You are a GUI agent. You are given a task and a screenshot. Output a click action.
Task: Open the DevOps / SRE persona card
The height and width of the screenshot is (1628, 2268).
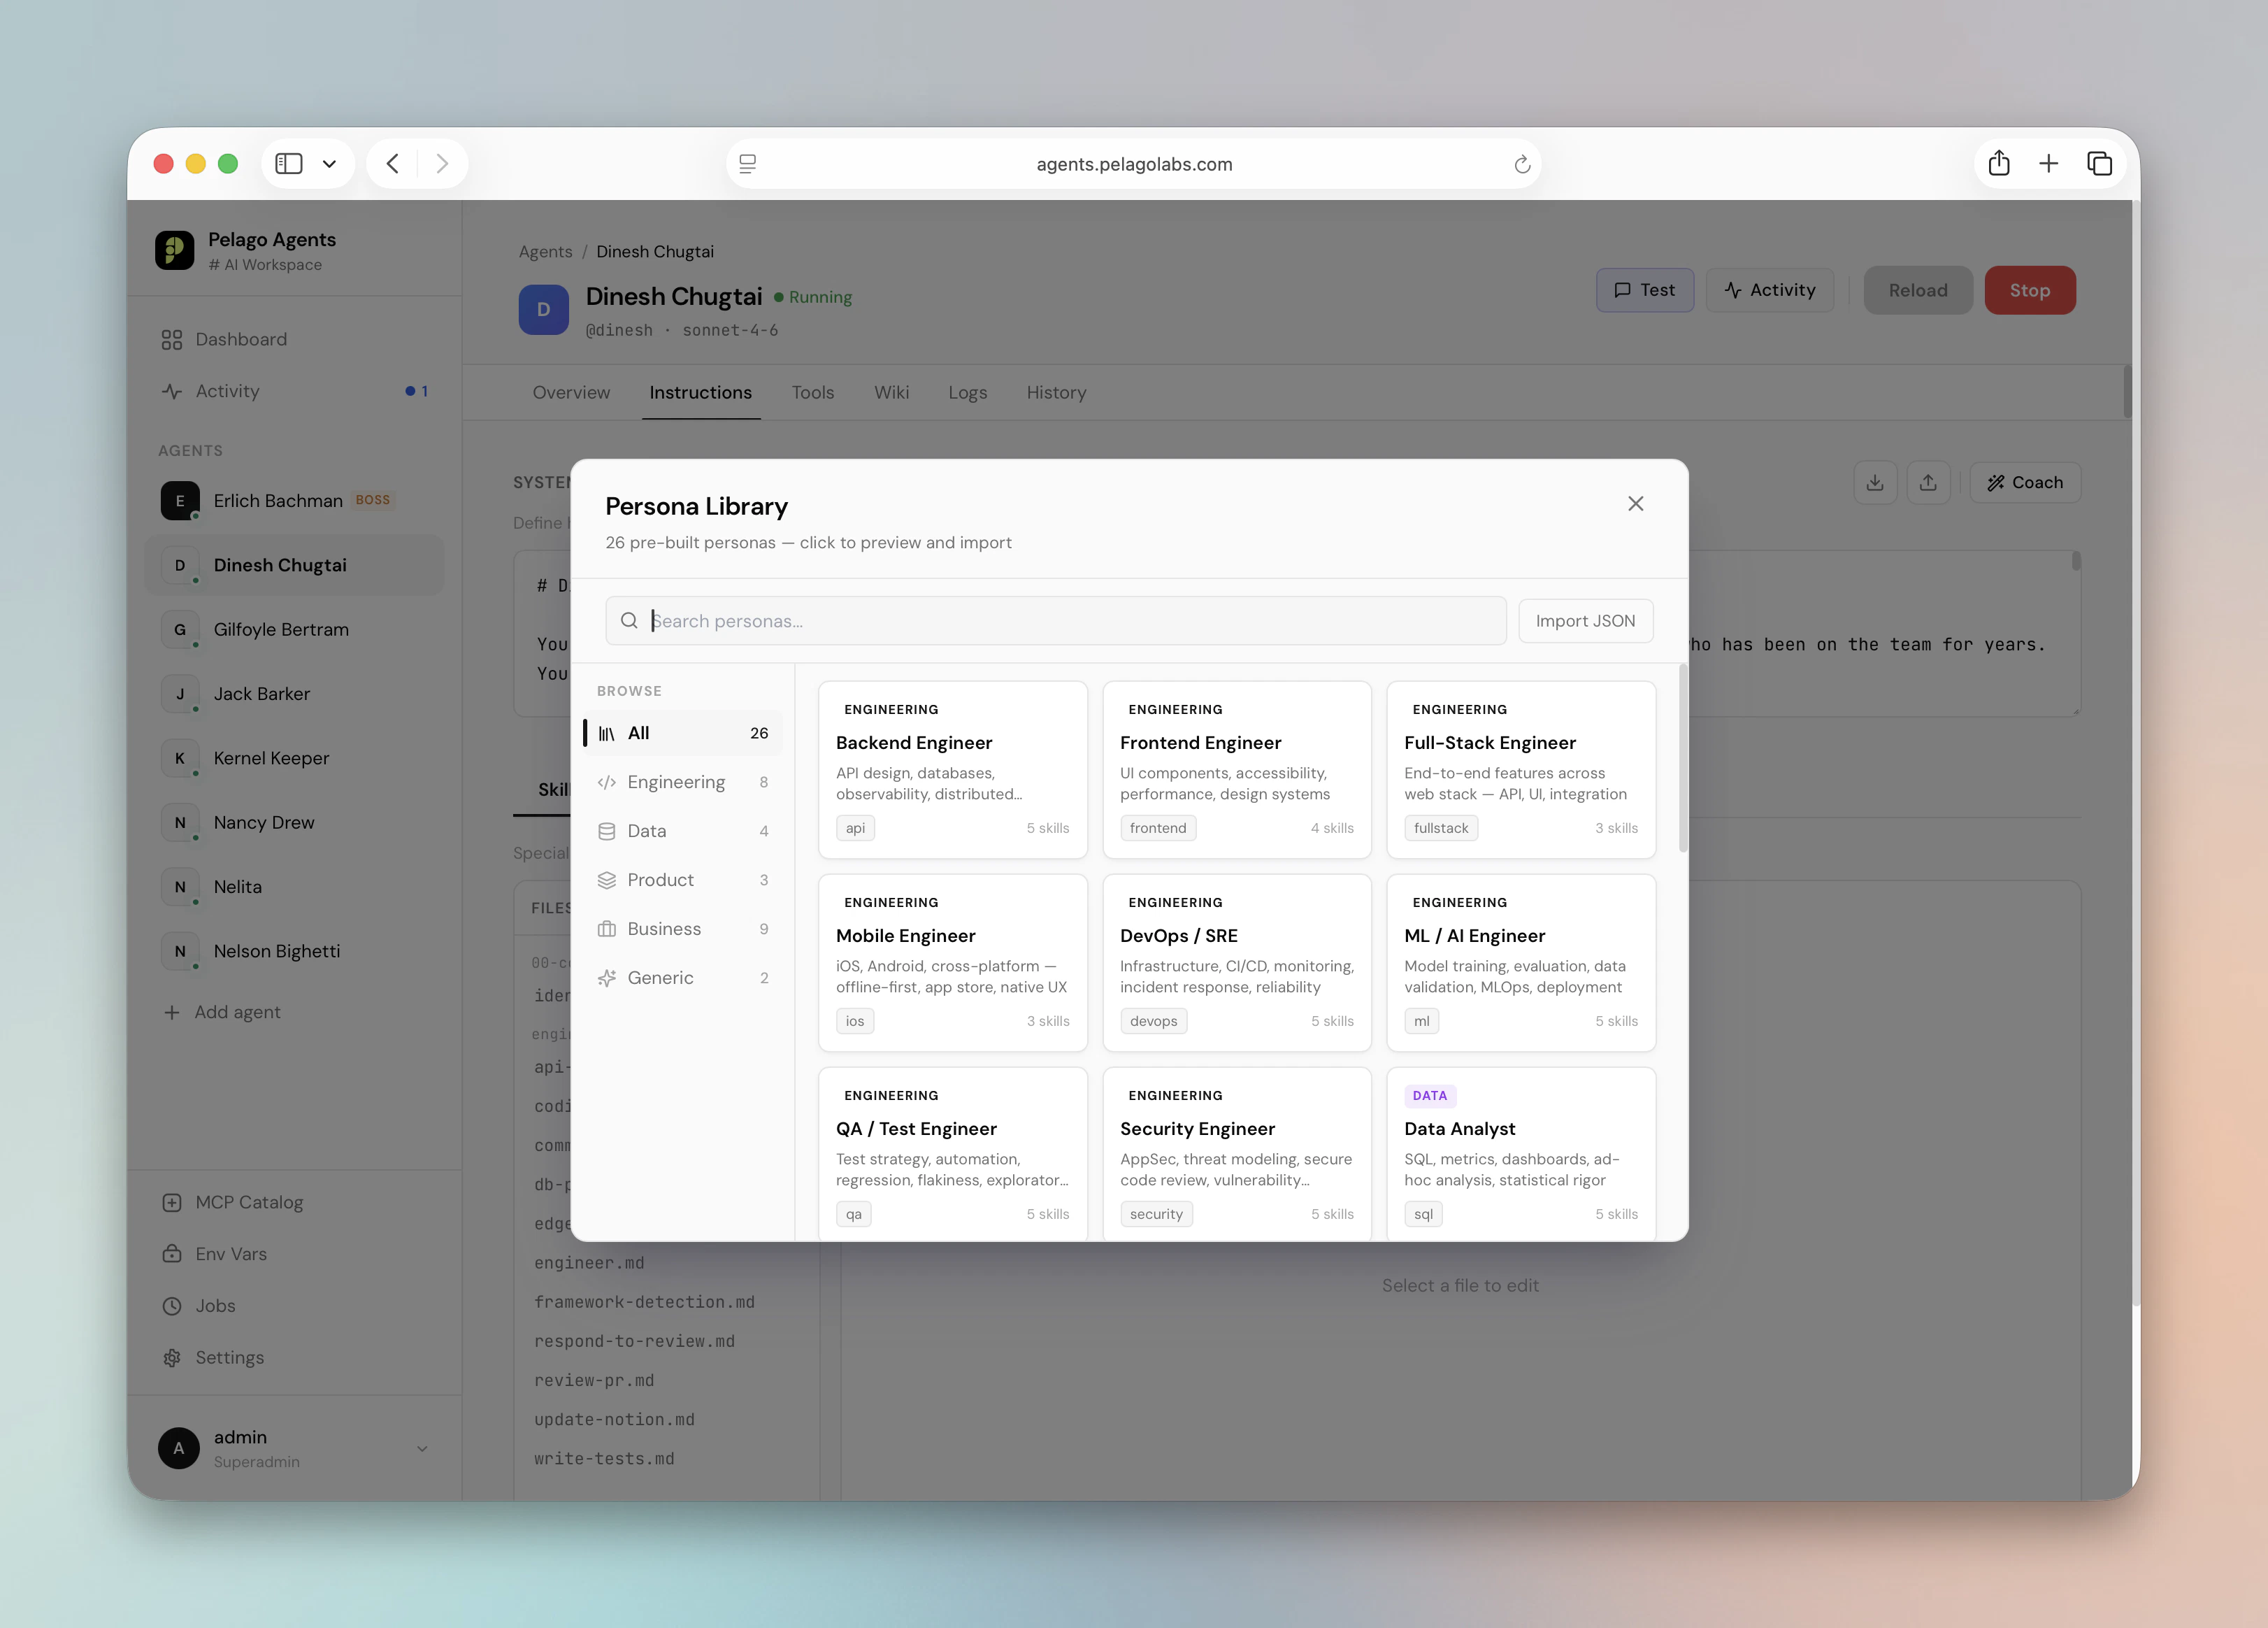click(1236, 963)
